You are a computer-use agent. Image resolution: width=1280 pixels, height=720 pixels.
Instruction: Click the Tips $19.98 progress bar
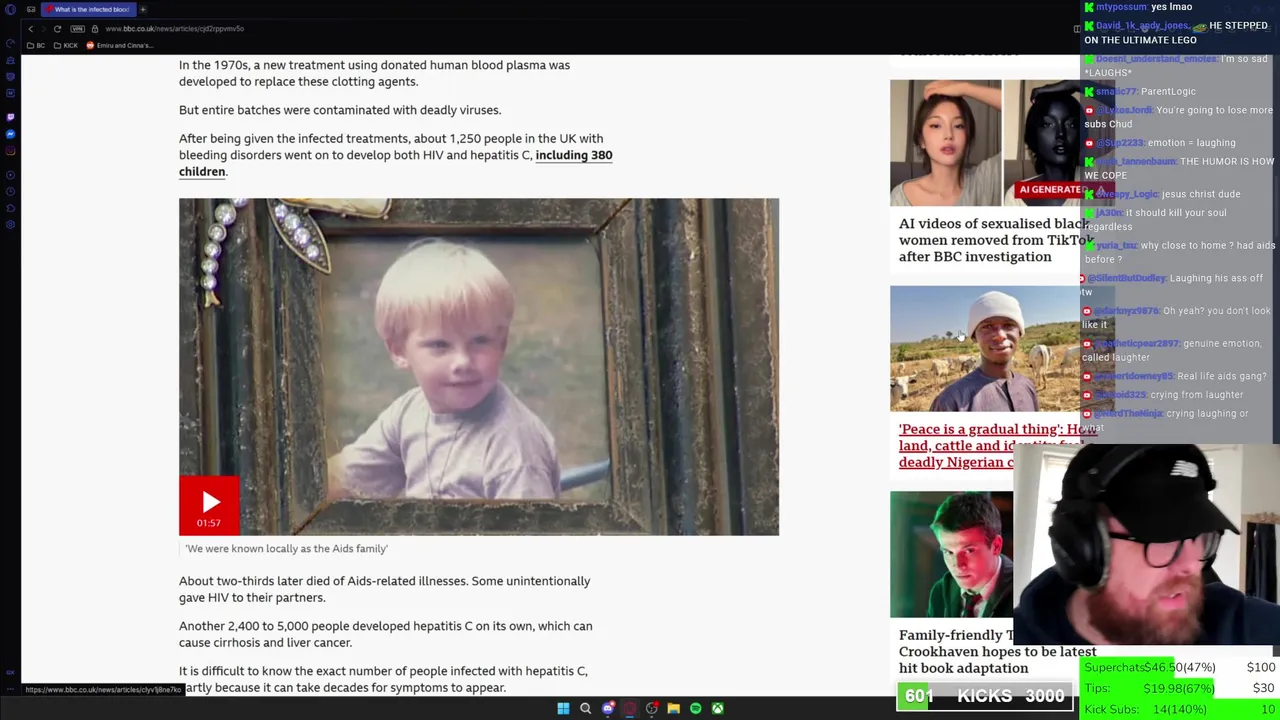(x=1180, y=688)
